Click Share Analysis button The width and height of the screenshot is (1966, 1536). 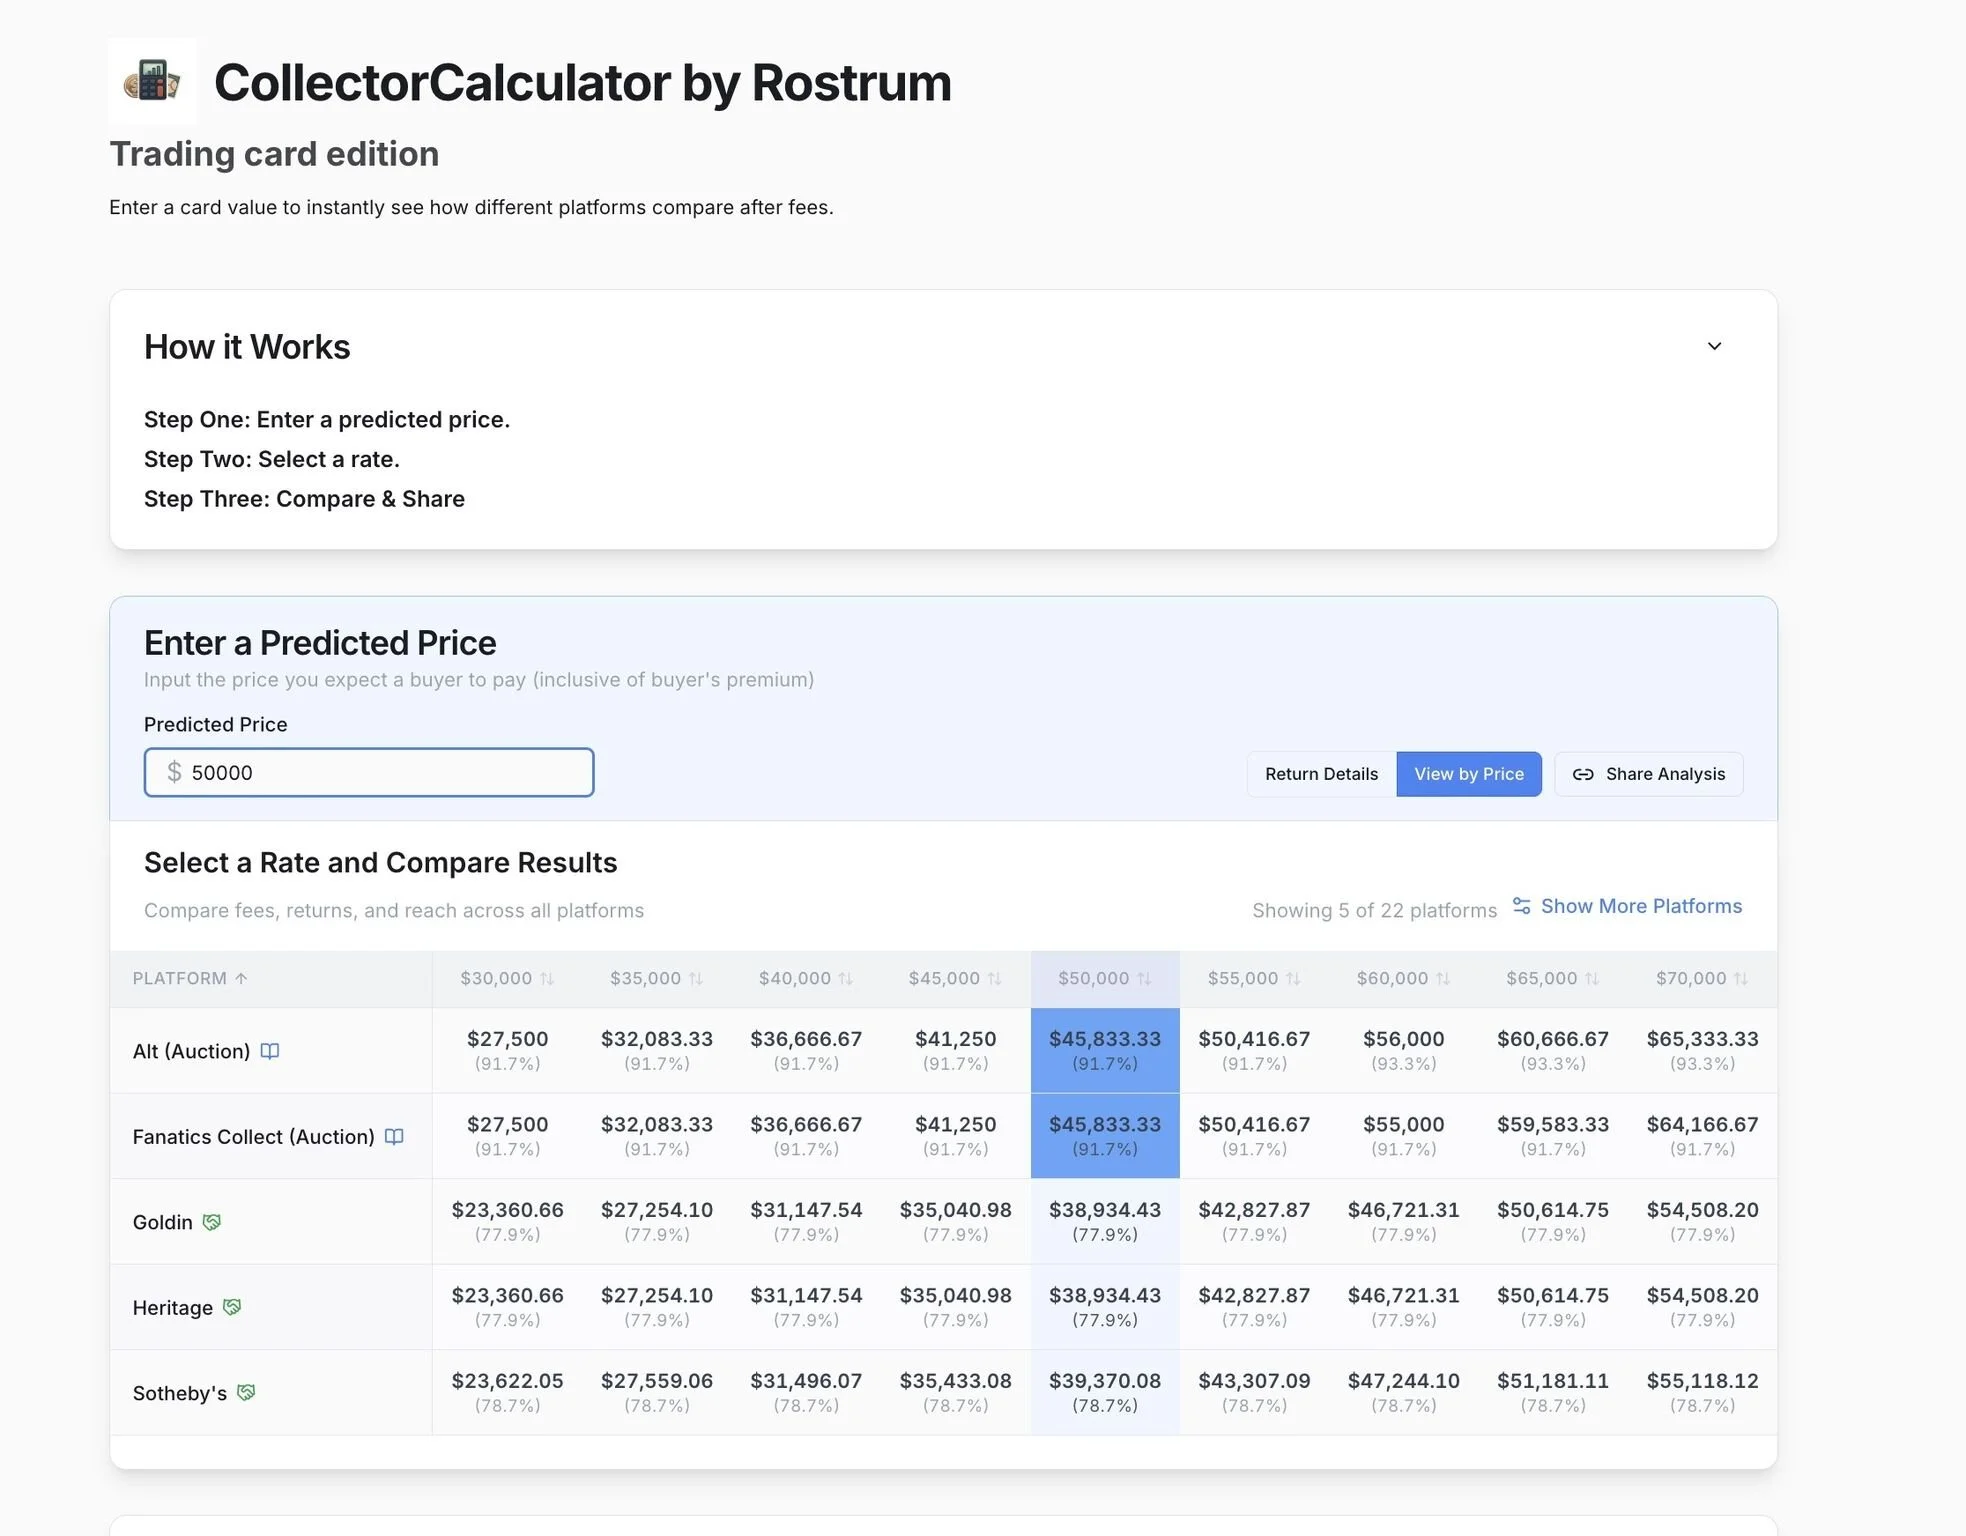tap(1648, 774)
